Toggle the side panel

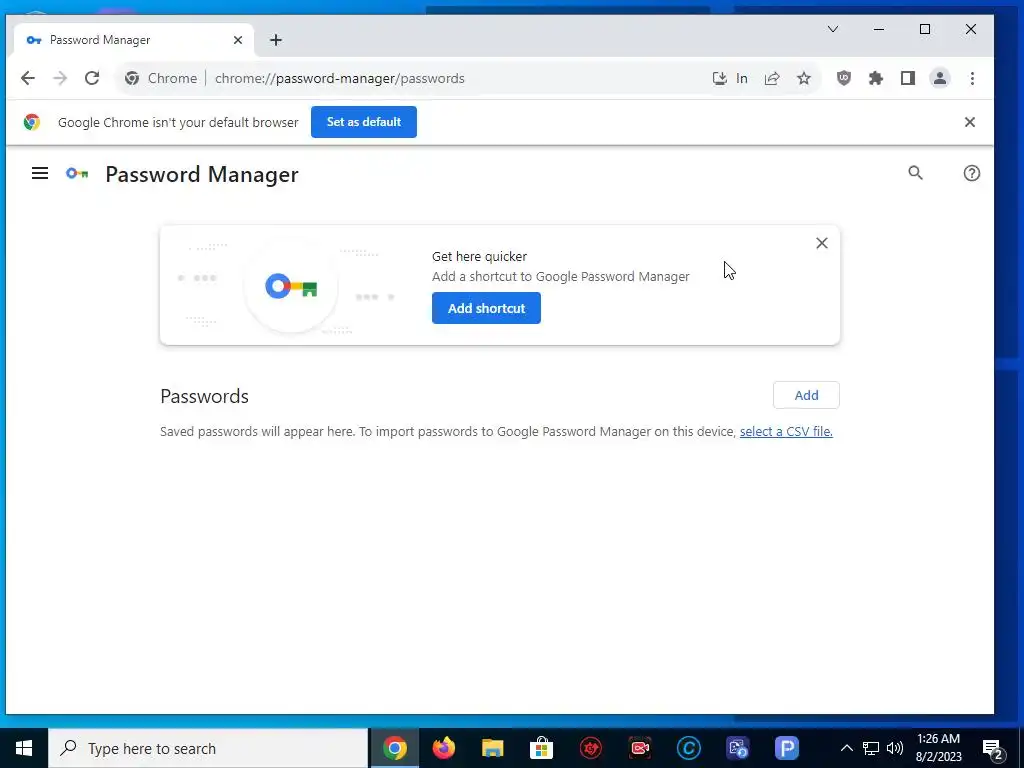click(908, 78)
